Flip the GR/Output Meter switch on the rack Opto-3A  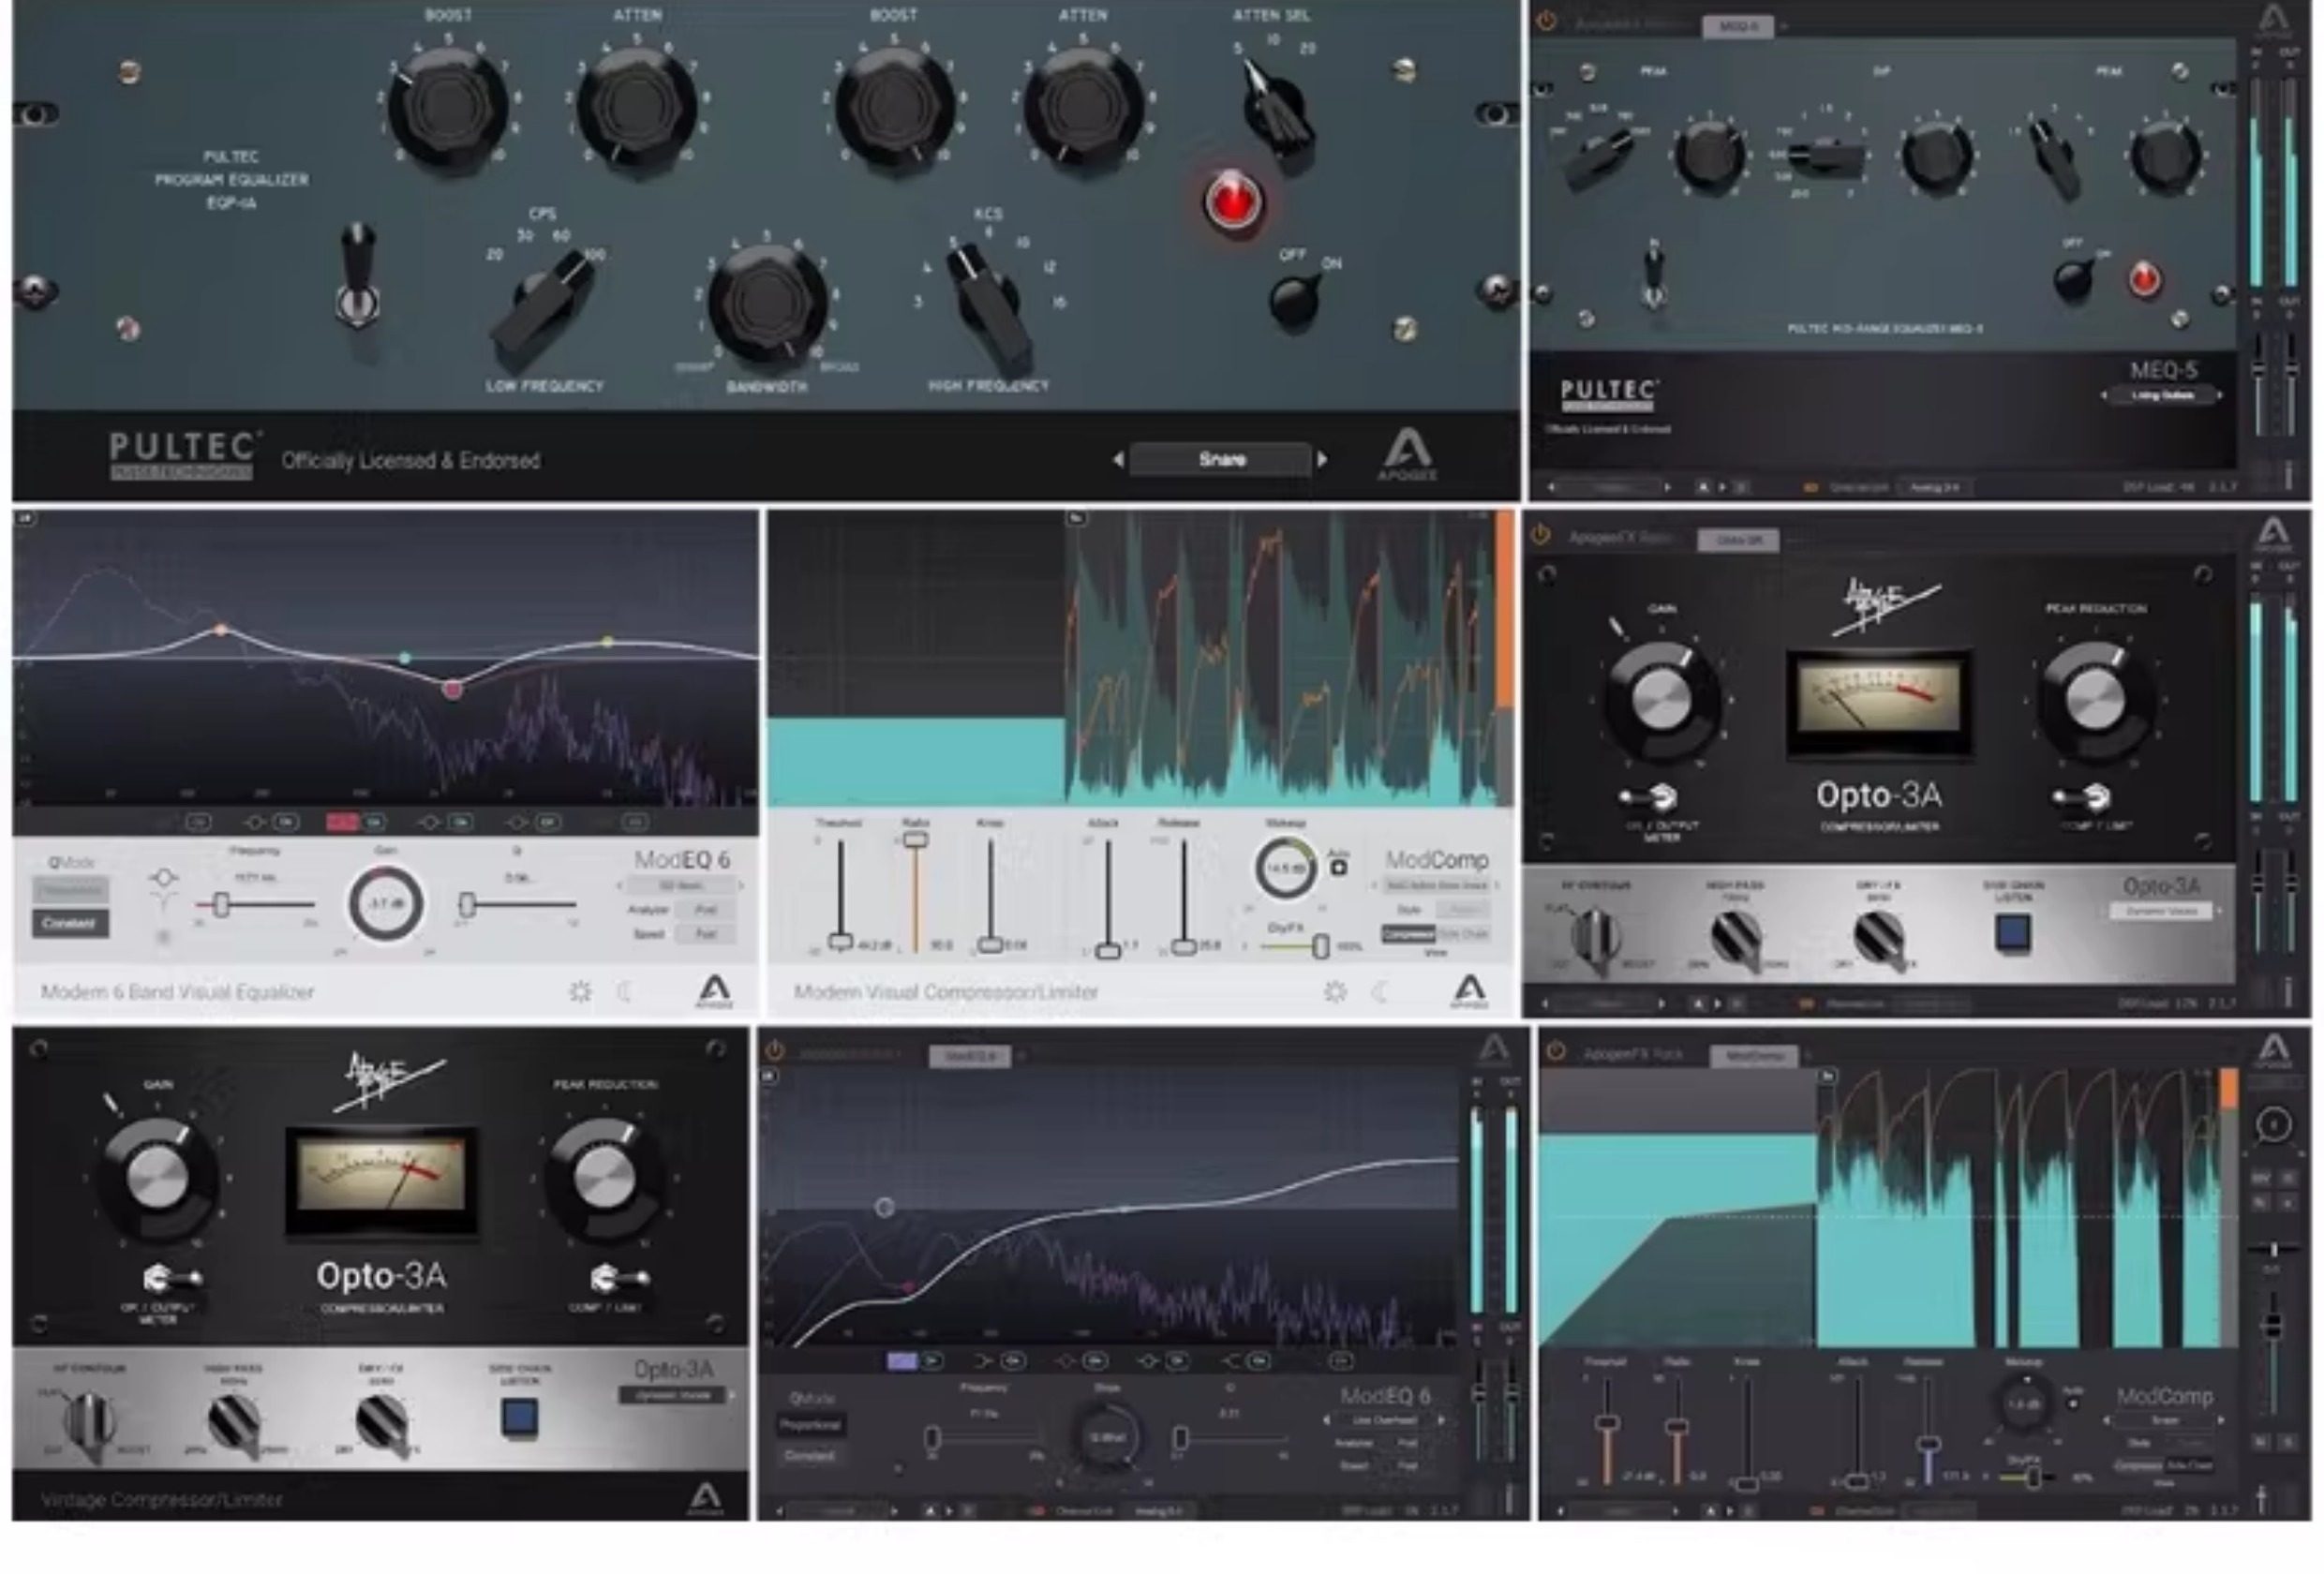[x=1650, y=797]
